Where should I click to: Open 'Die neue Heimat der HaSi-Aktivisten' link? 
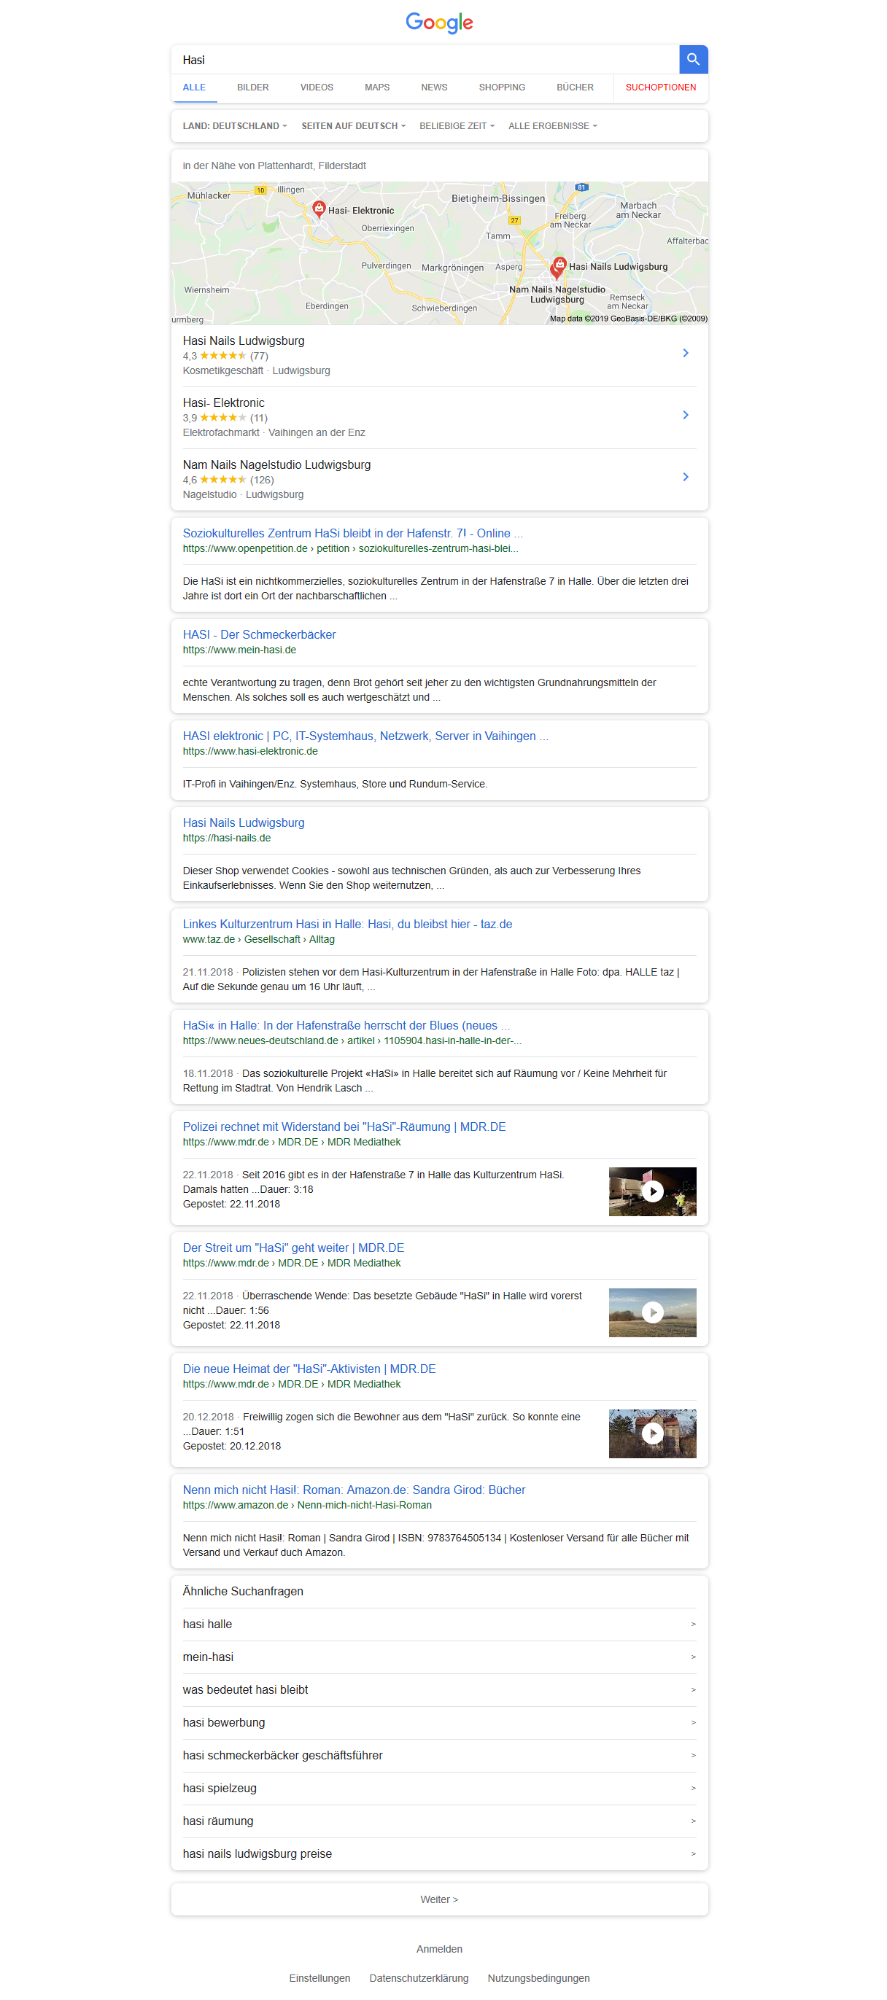pyautogui.click(x=309, y=1369)
